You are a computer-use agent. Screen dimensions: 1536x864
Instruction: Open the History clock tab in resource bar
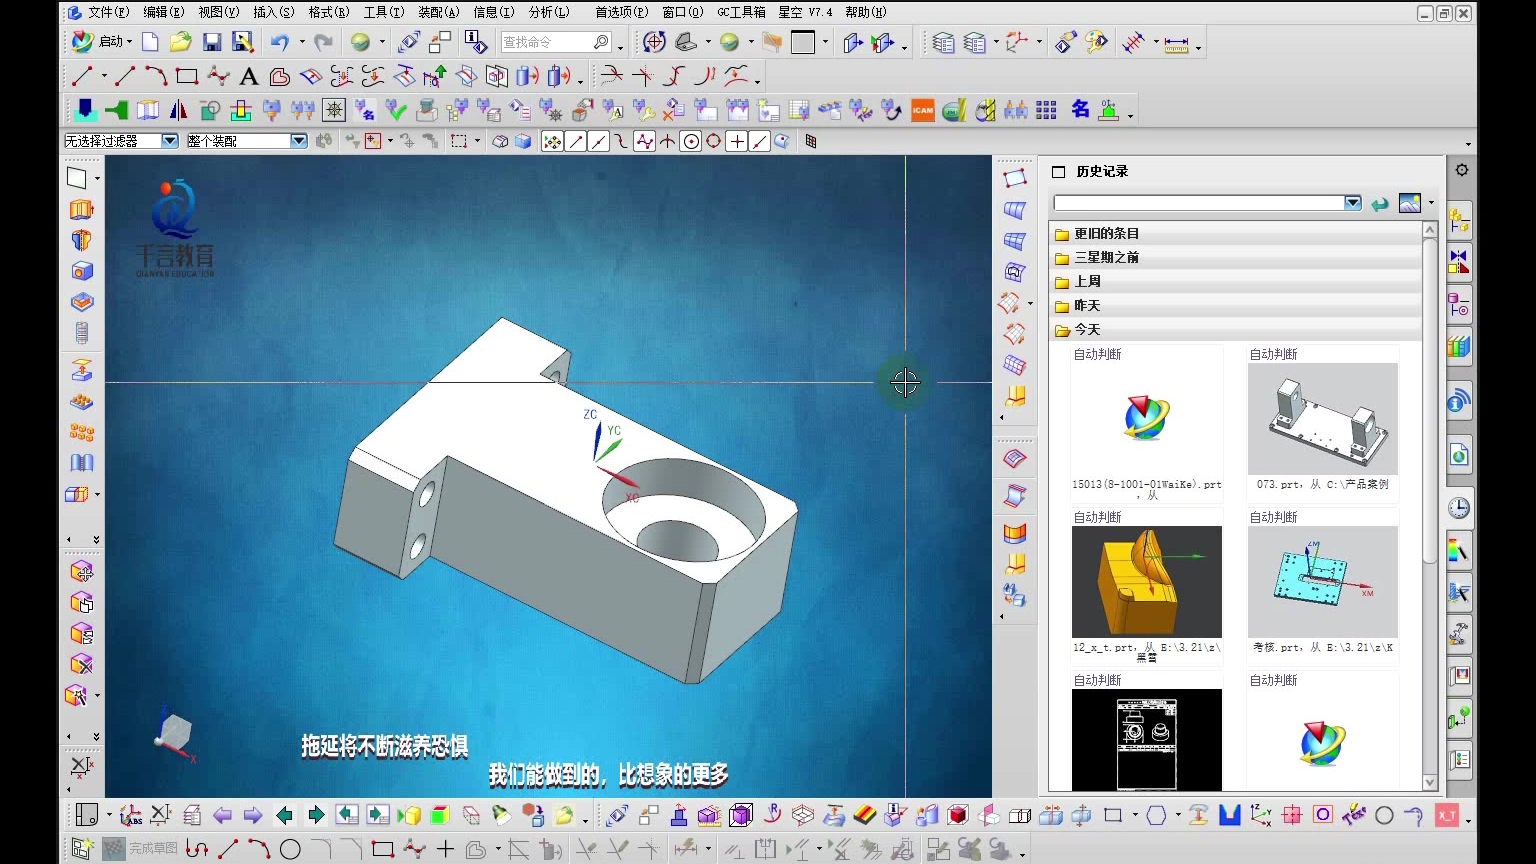point(1459,507)
